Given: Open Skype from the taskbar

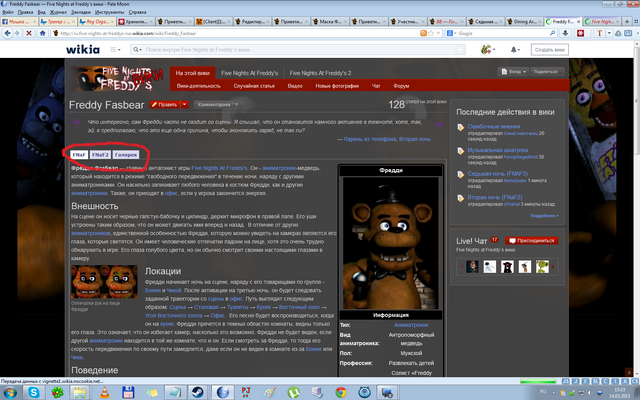Looking at the screenshot, I should pyautogui.click(x=33, y=393).
